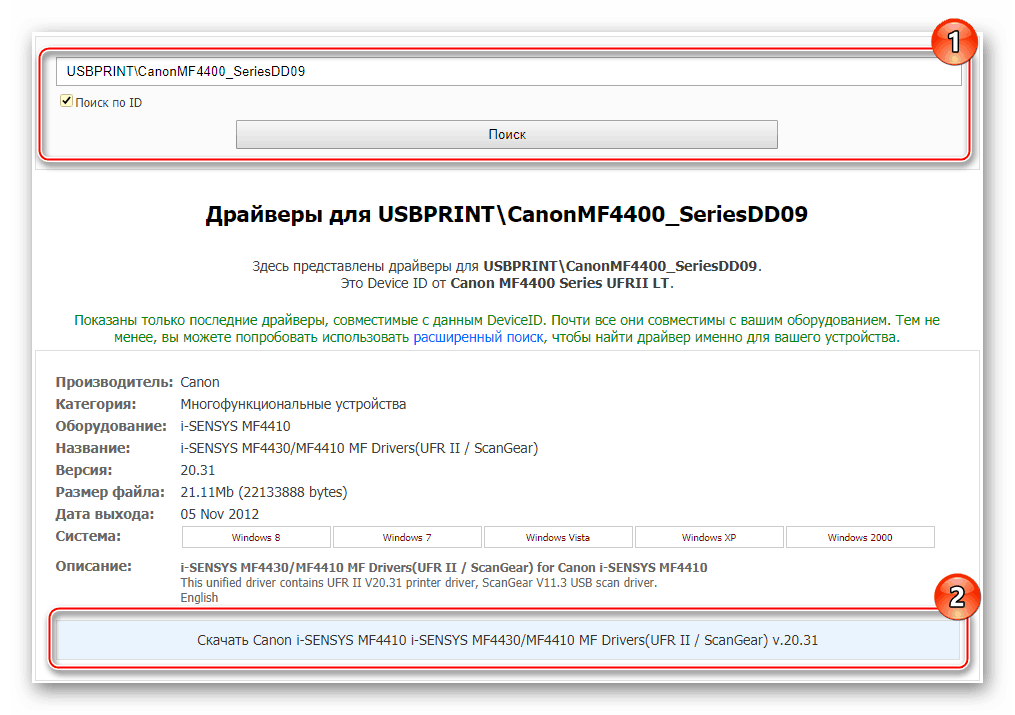Click the "Скачать Canon i-SENSYS MF4410" download button

coord(507,640)
